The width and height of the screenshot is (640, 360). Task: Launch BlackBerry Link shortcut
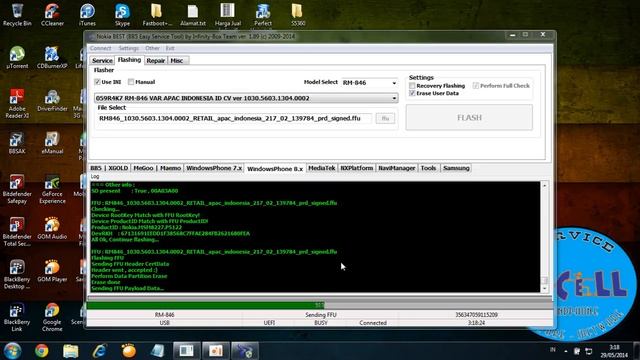point(17,317)
